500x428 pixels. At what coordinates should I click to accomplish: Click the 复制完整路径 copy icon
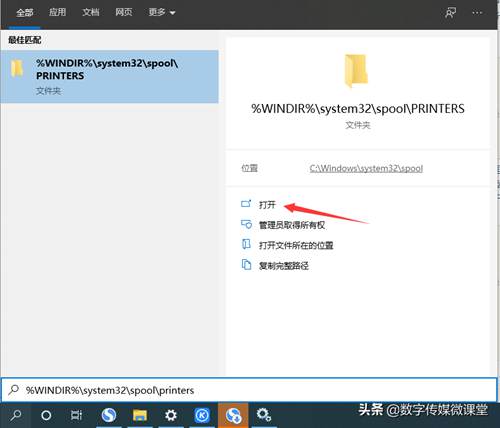pyautogui.click(x=246, y=265)
